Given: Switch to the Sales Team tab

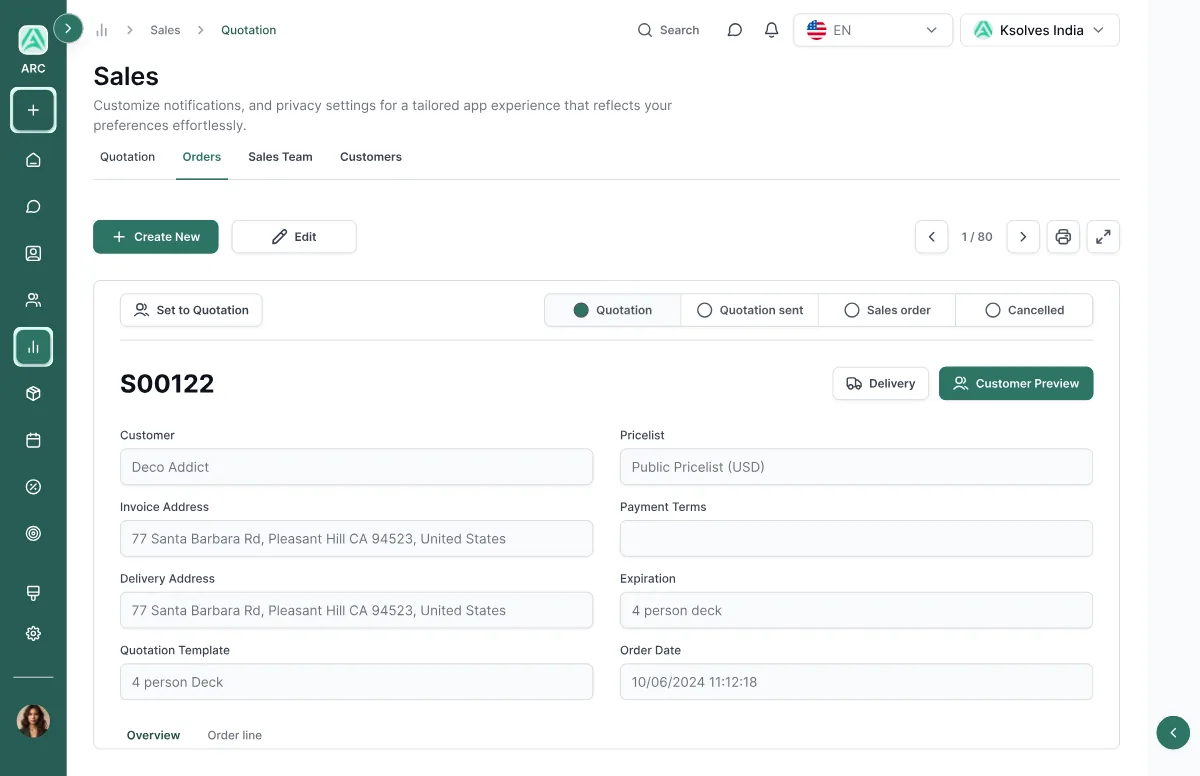Looking at the screenshot, I should point(280,157).
